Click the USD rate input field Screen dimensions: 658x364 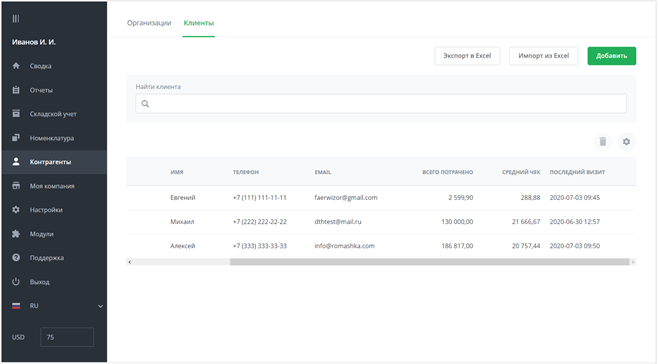click(67, 337)
